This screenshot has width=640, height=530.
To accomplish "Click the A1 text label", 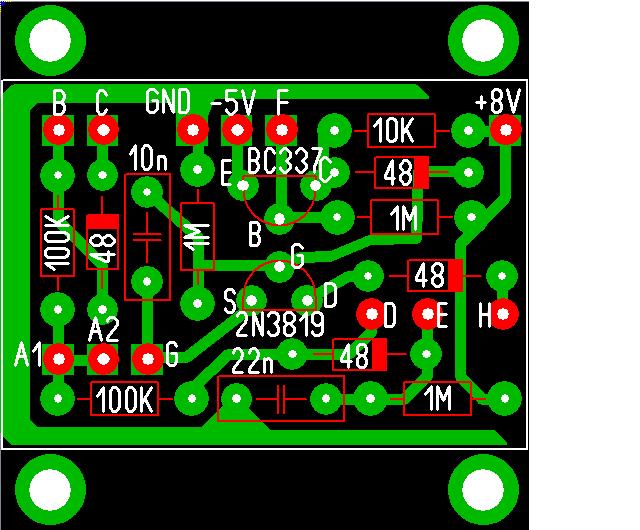I will tap(28, 354).
